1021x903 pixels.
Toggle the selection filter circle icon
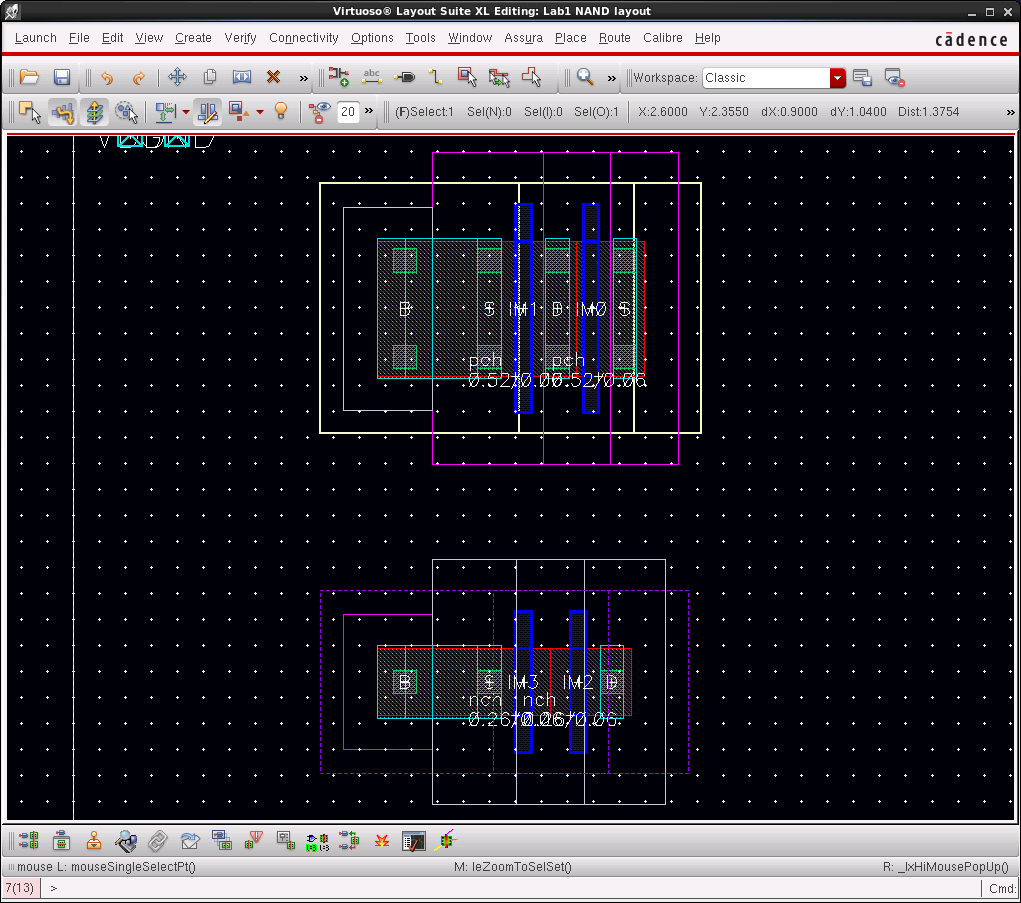tap(126, 112)
